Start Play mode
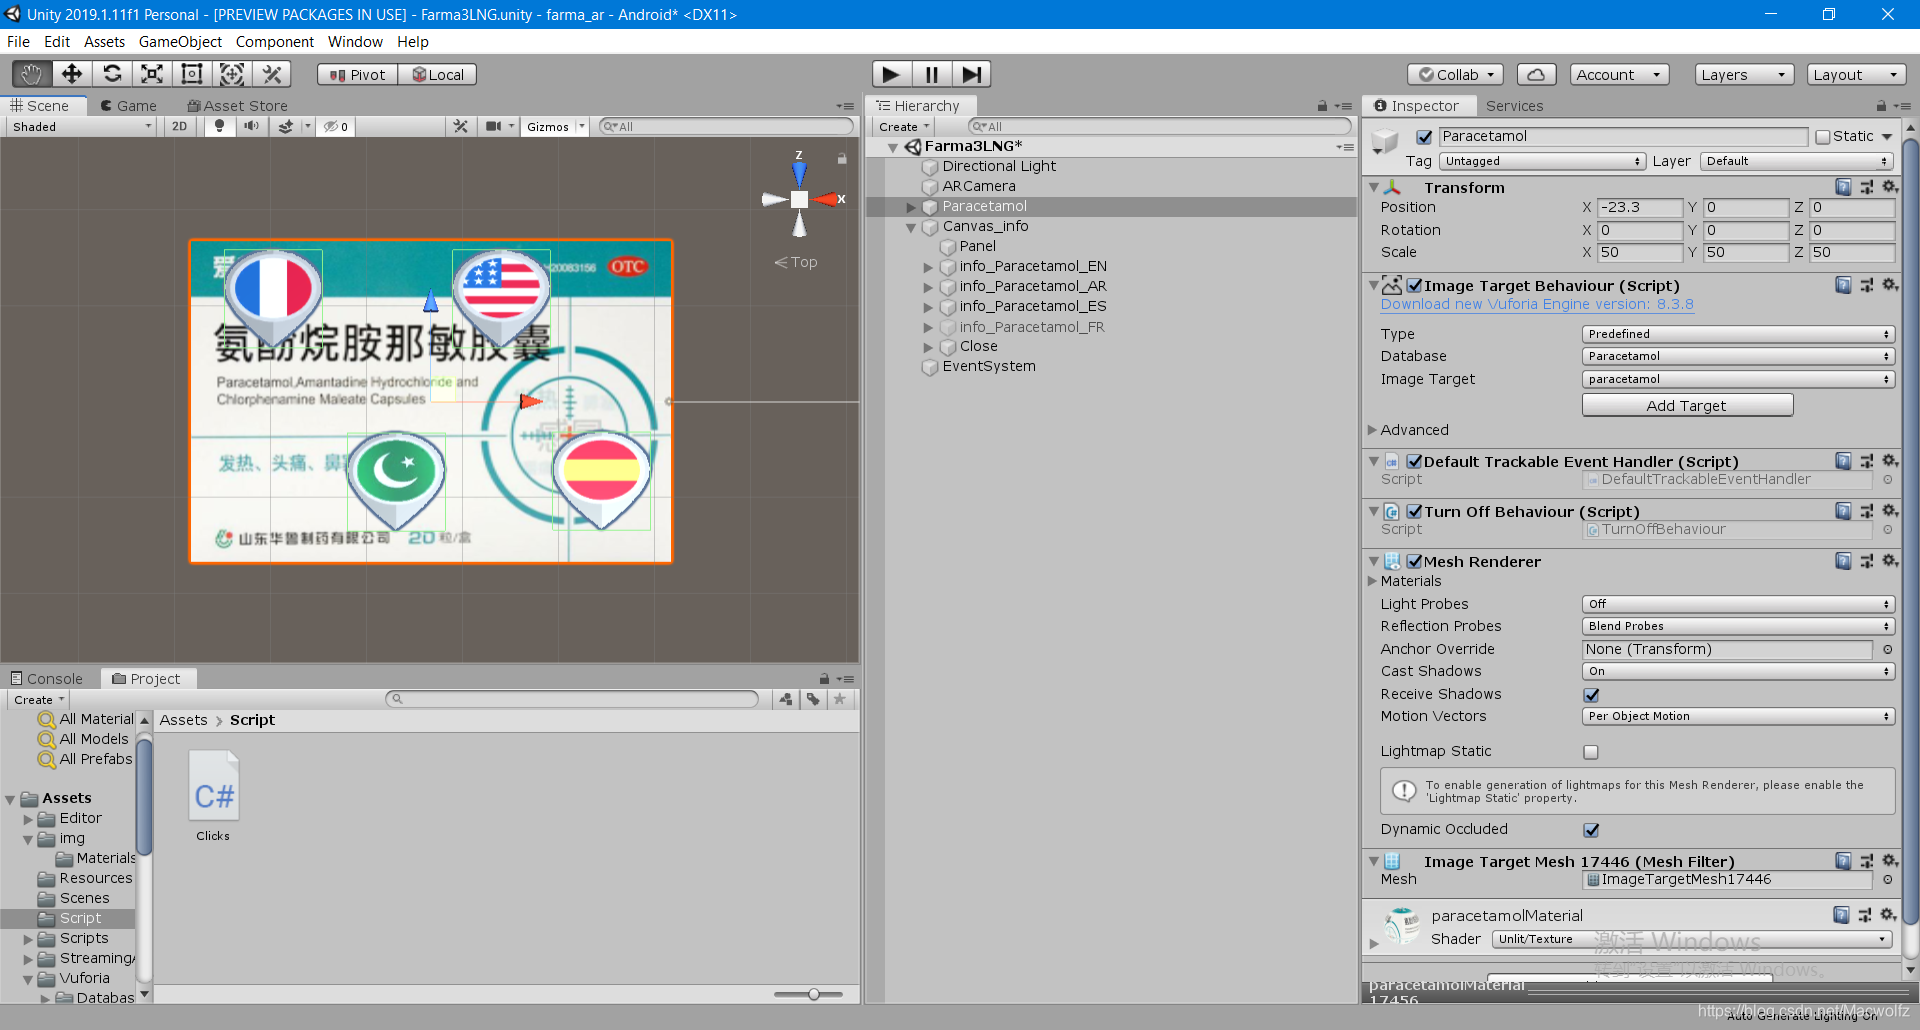The height and width of the screenshot is (1030, 1920). coord(891,74)
